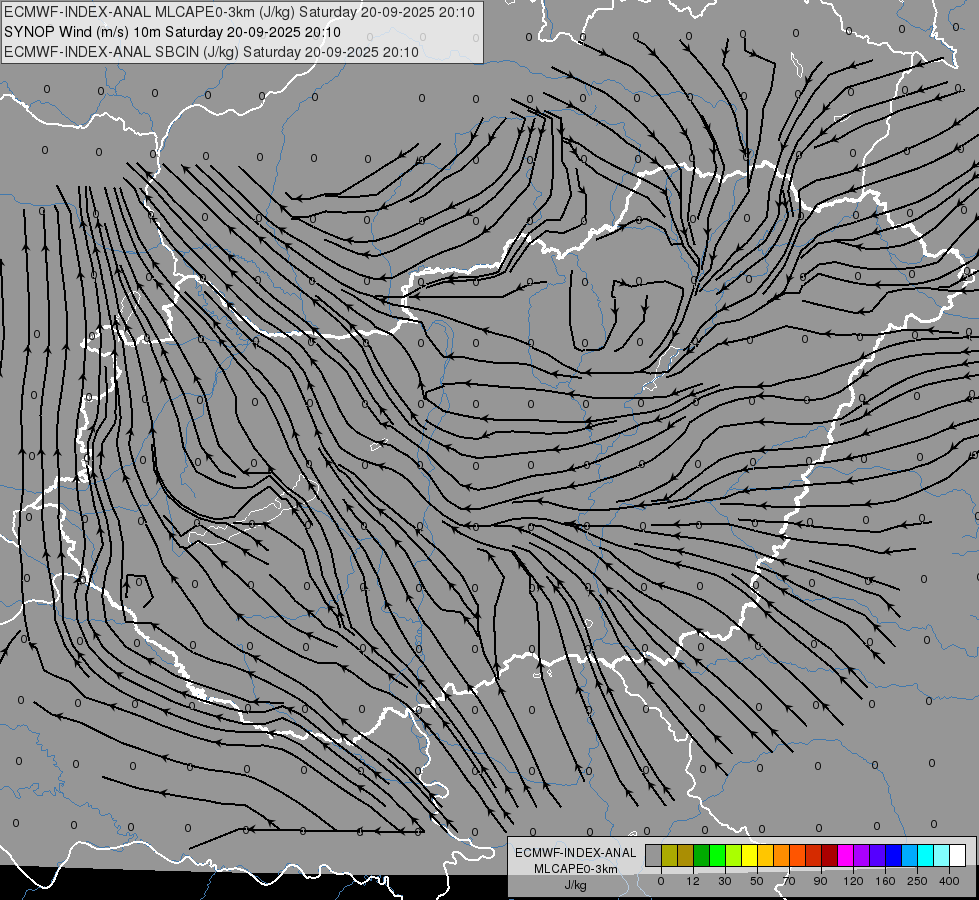979x900 pixels.
Task: Select the pure yellow legend swatch
Action: pyautogui.click(x=750, y=855)
